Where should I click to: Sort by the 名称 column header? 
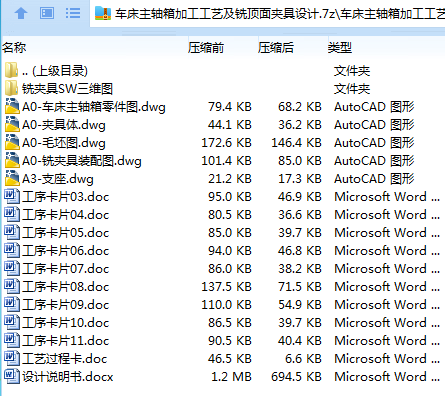click(14, 48)
